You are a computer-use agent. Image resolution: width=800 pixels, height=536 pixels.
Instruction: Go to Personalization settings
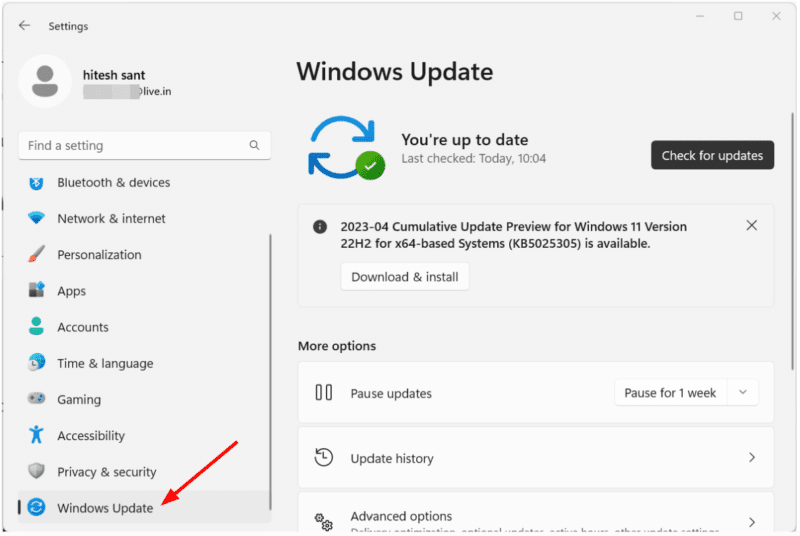[x=144, y=254]
